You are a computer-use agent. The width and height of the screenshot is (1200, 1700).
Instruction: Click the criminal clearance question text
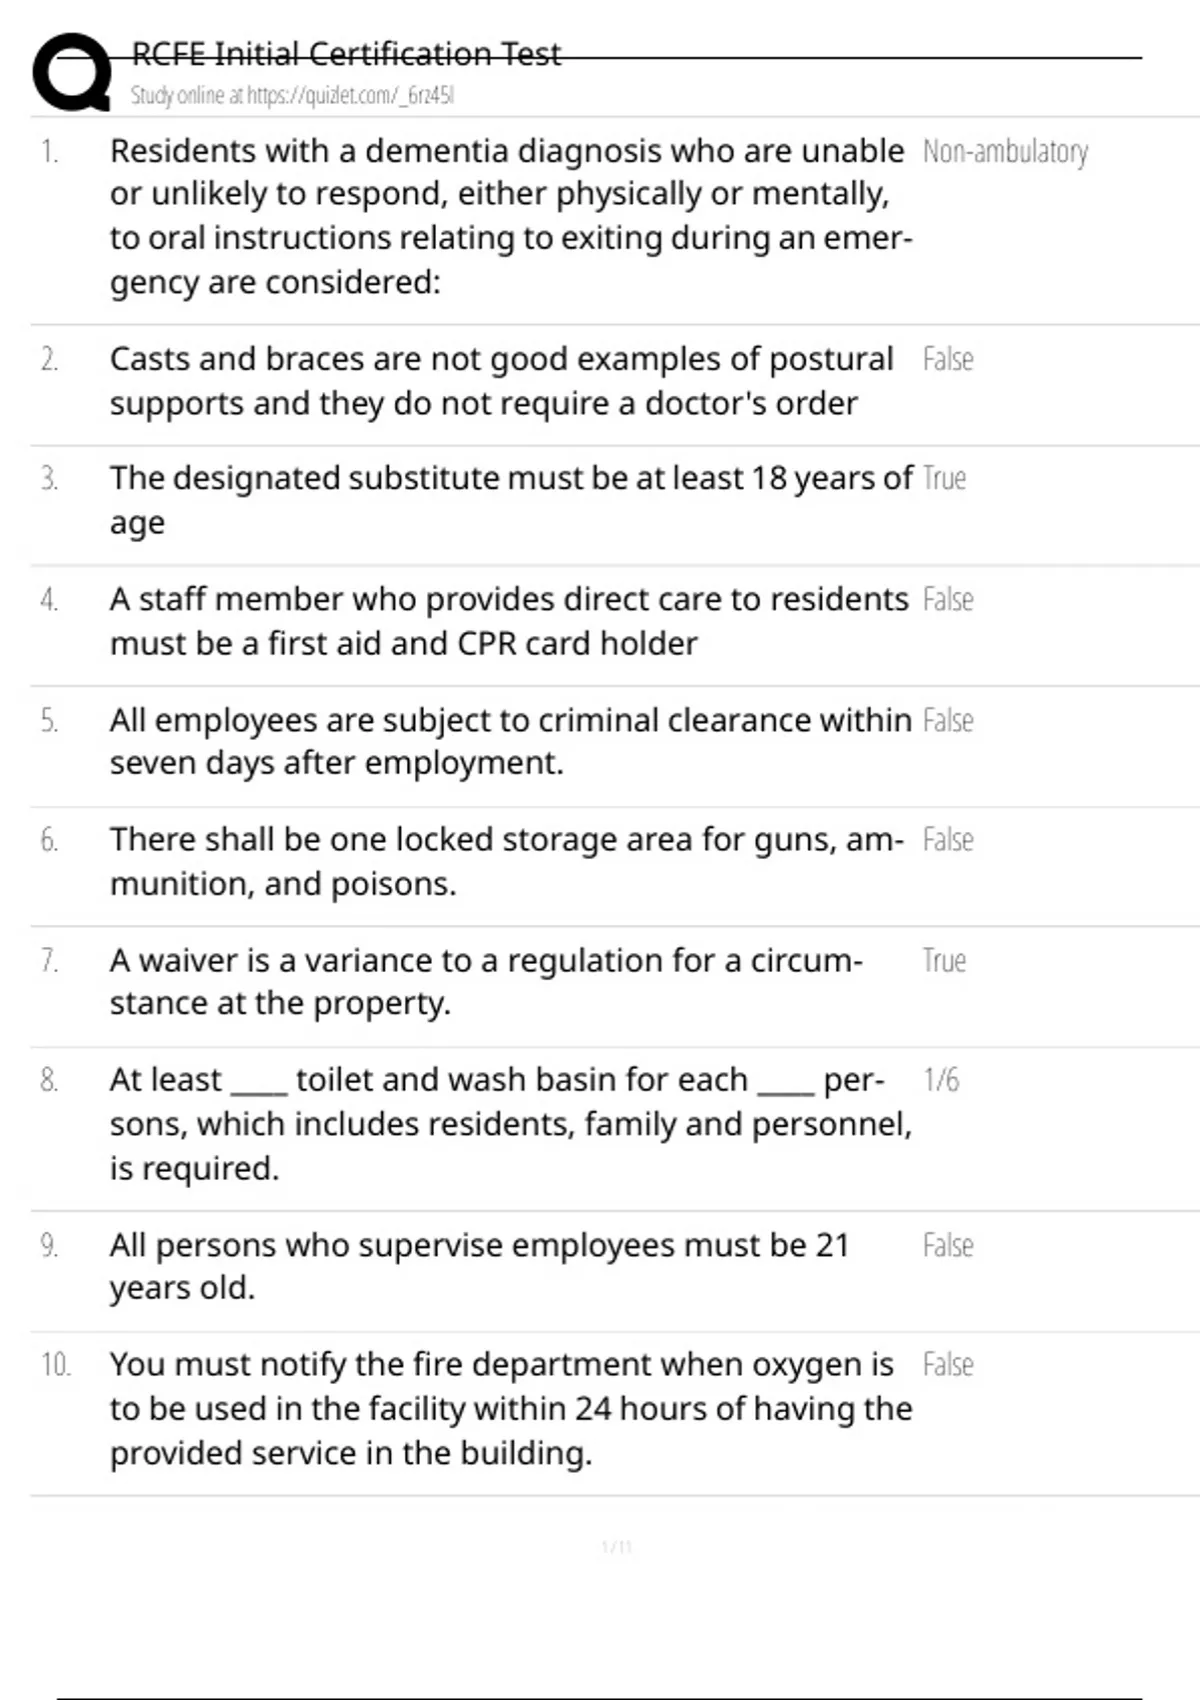pos(510,741)
